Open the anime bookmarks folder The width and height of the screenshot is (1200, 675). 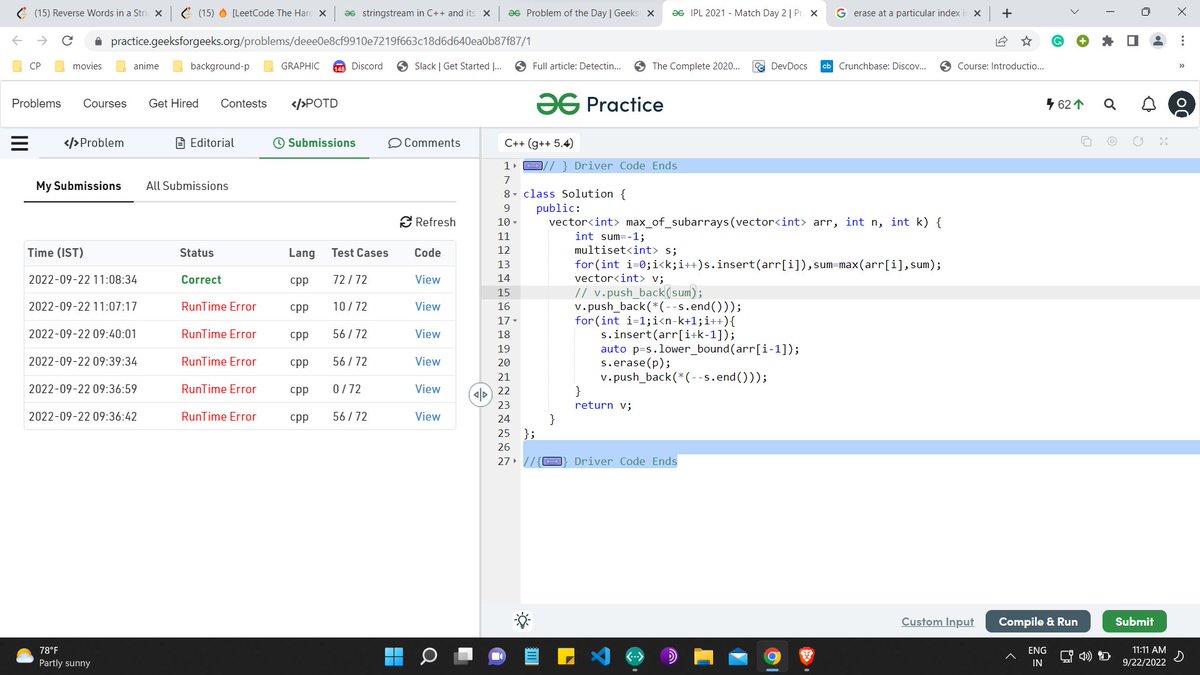pos(139,66)
